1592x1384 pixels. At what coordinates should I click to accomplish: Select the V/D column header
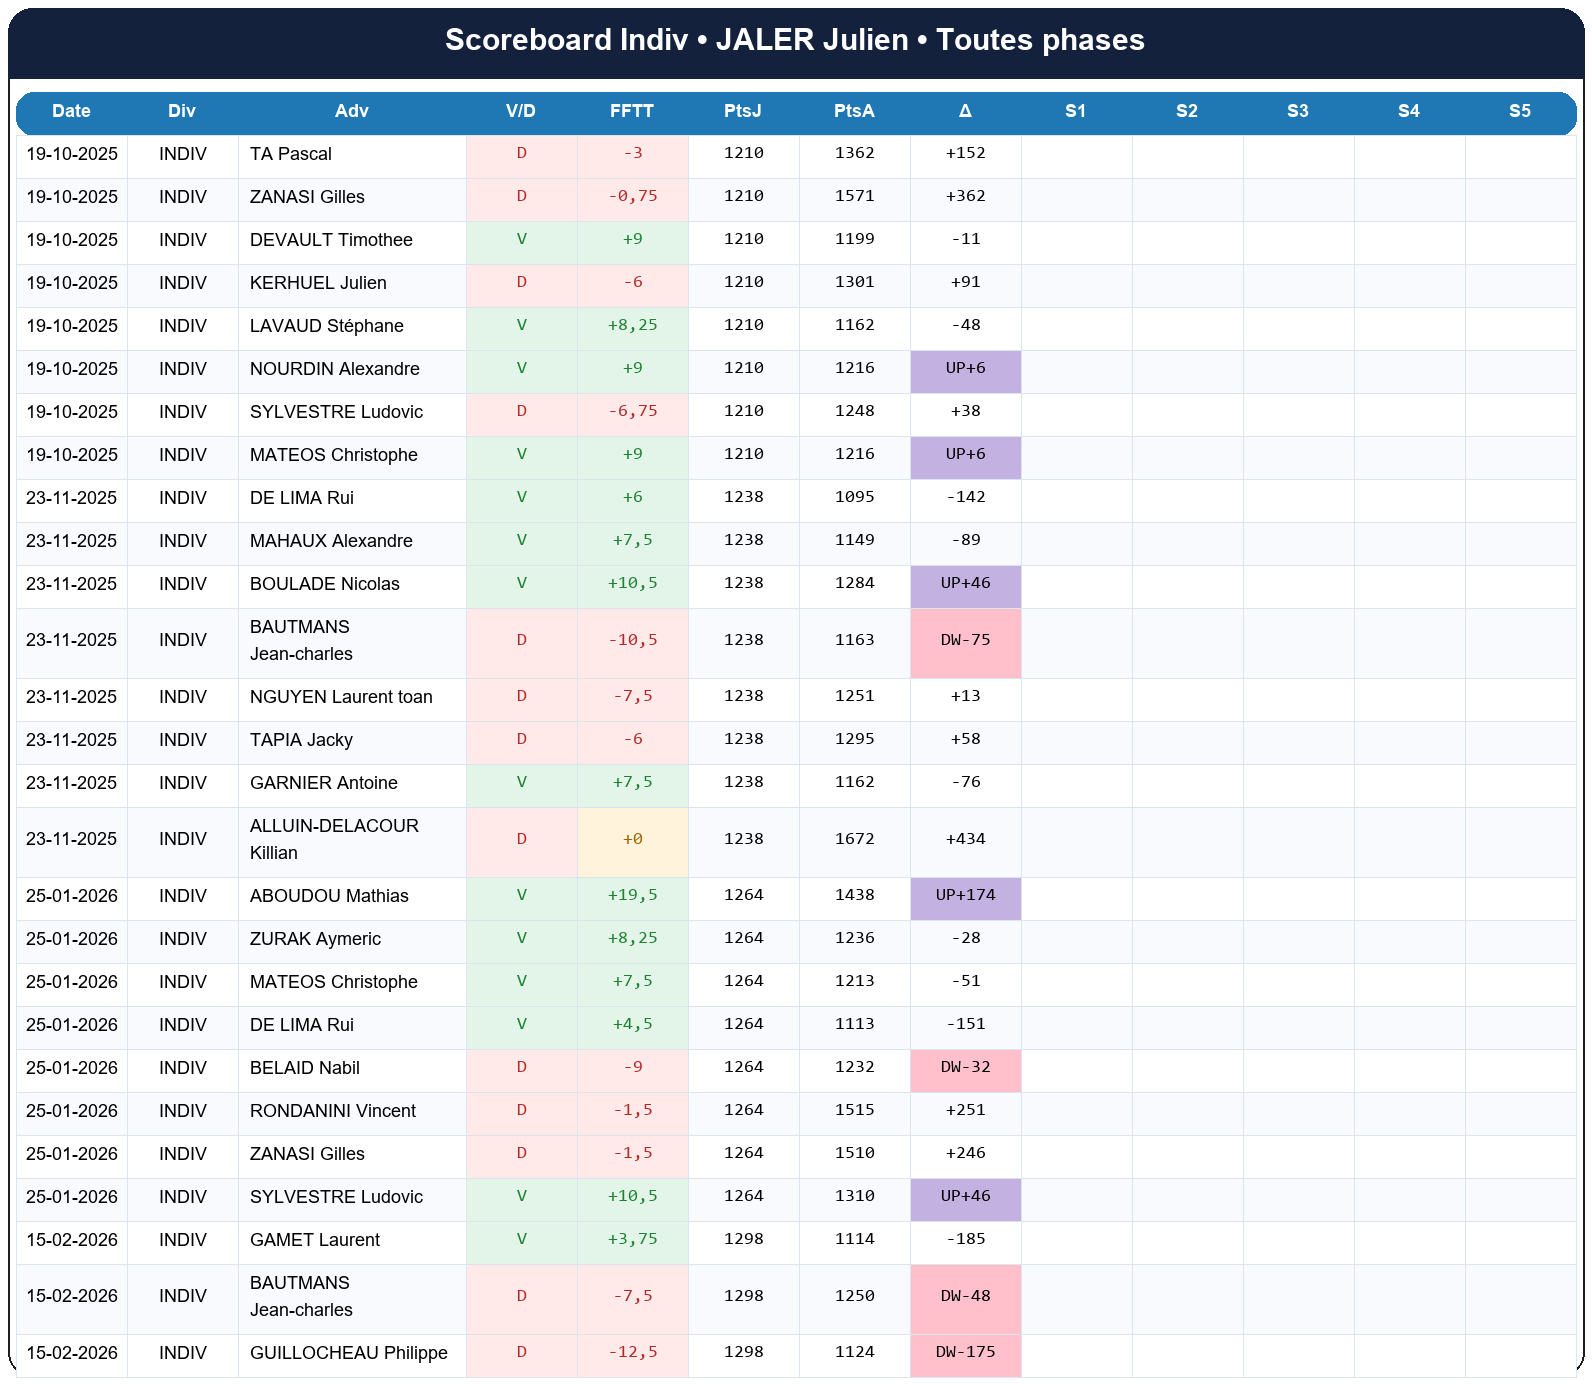pyautogui.click(x=521, y=111)
